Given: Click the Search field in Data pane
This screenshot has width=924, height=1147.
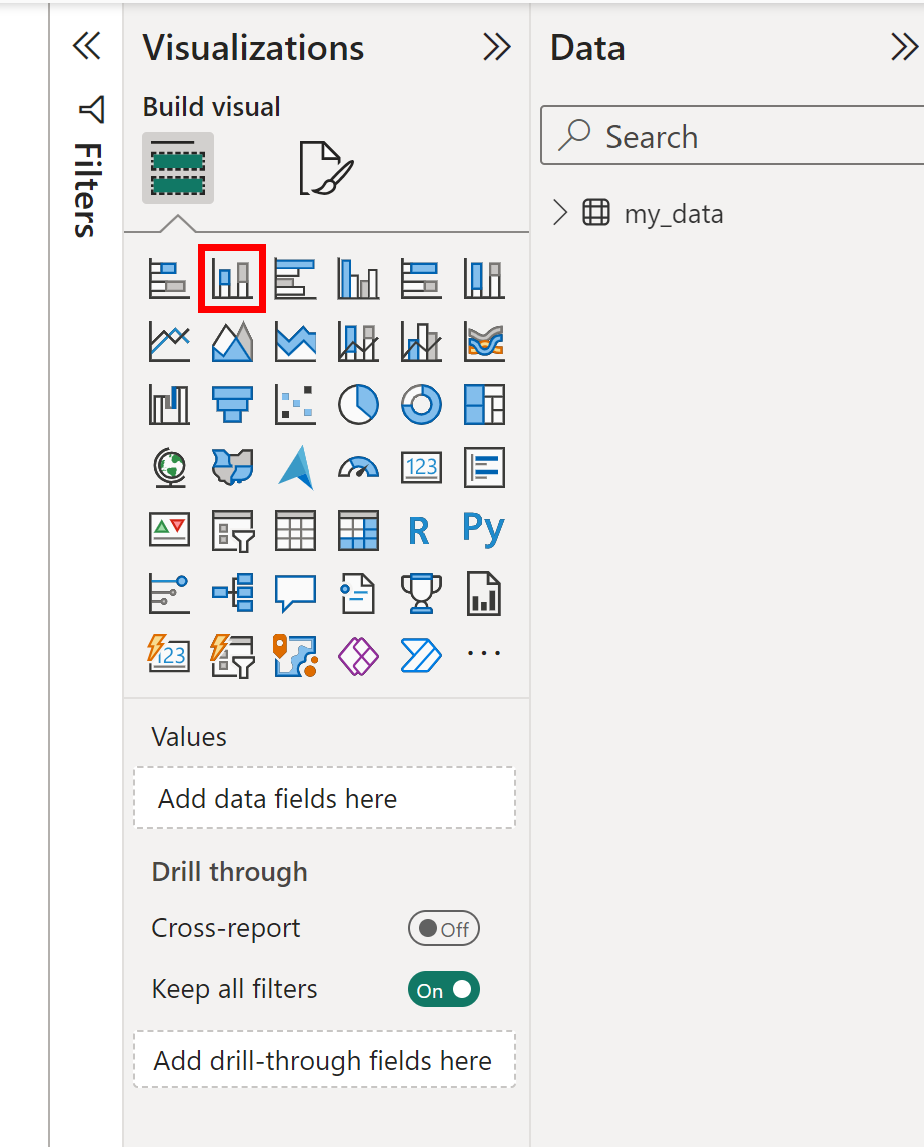Looking at the screenshot, I should [x=731, y=136].
